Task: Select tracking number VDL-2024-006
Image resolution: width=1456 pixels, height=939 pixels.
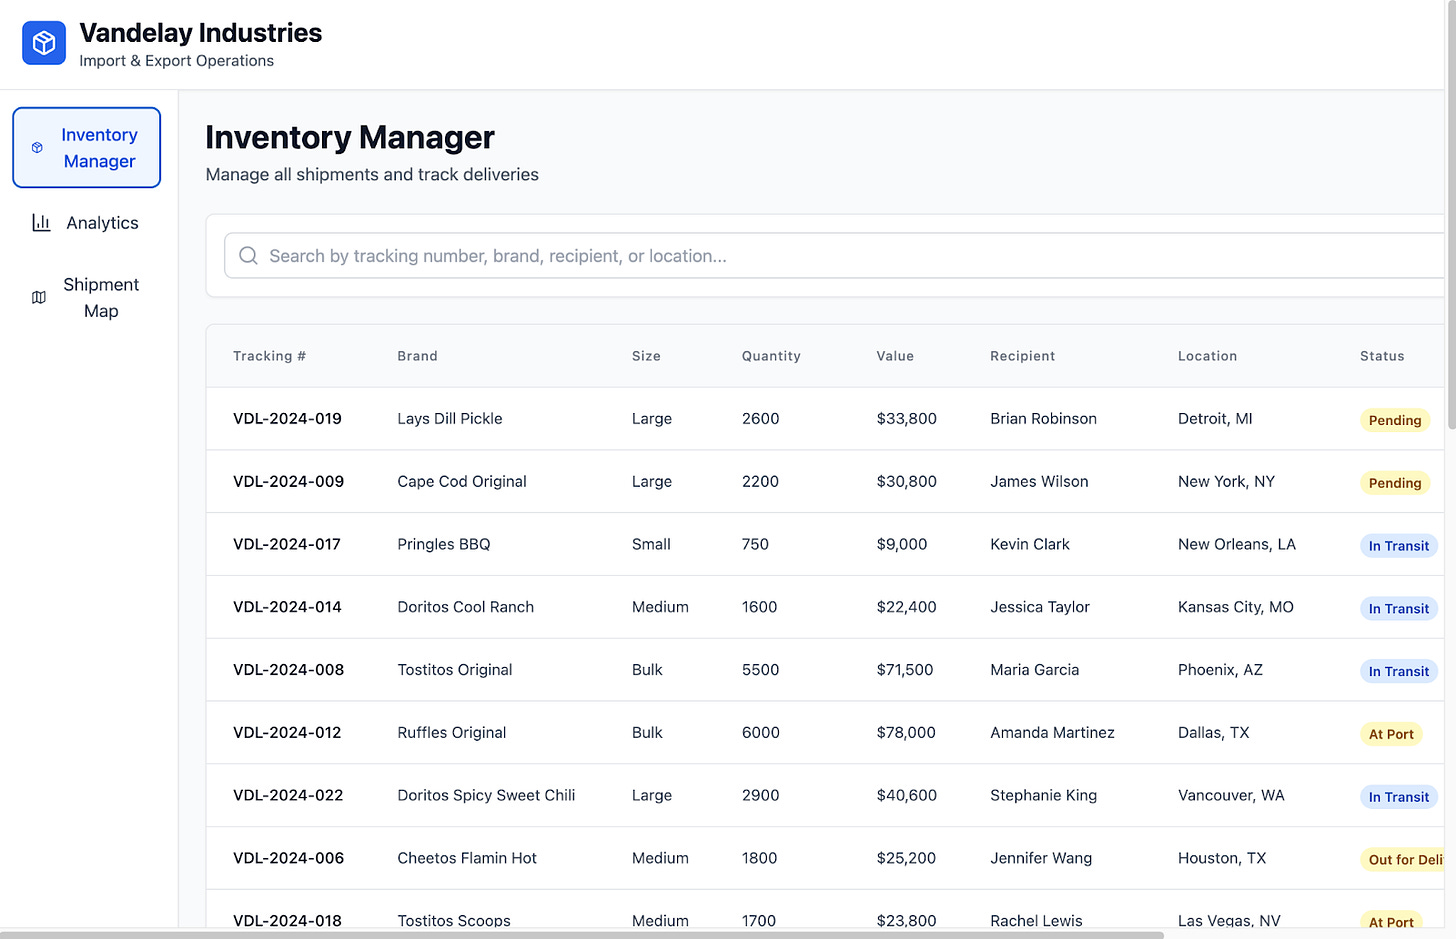Action: tap(288, 858)
